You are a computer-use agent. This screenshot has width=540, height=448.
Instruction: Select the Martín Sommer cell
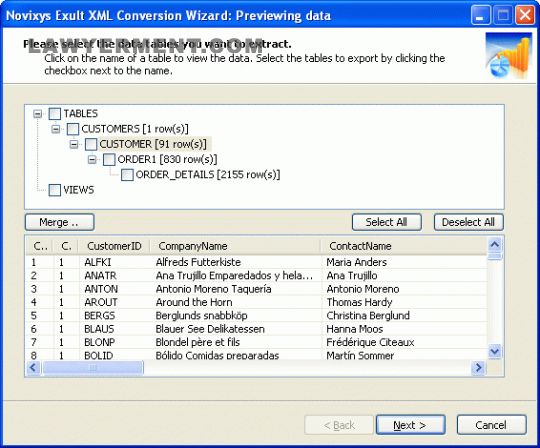405,355
